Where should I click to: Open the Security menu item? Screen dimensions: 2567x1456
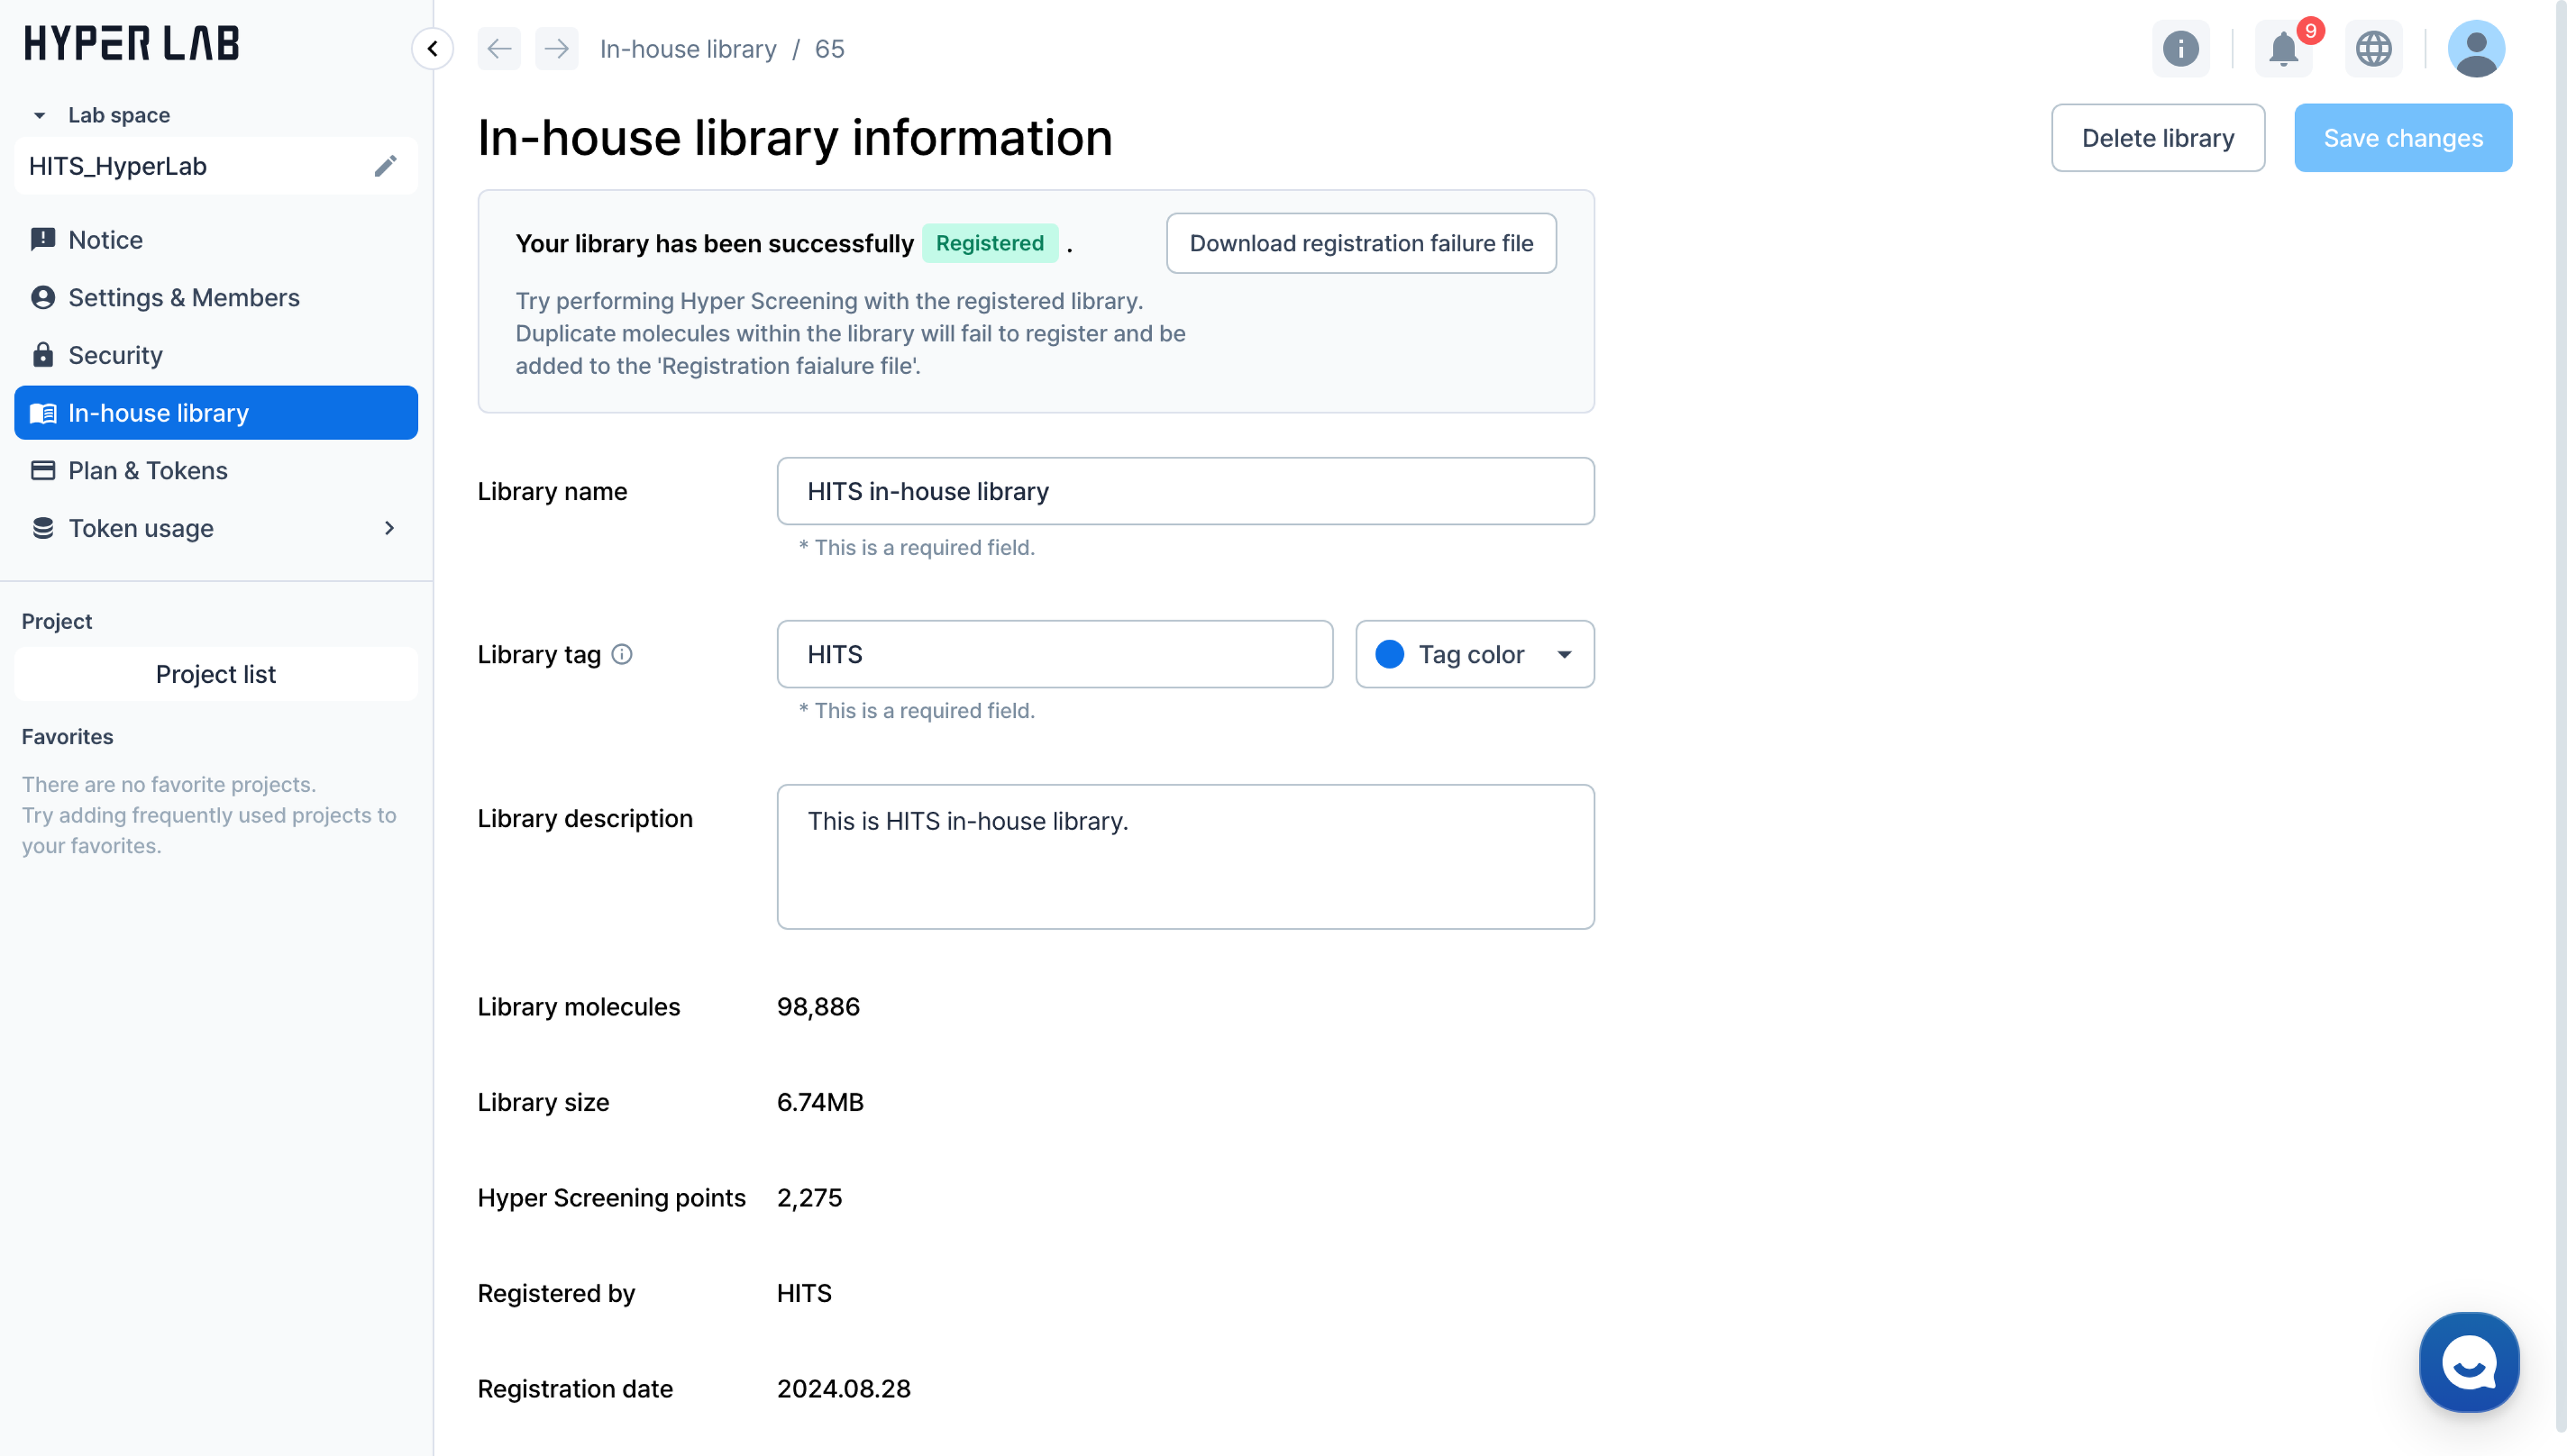click(x=115, y=355)
